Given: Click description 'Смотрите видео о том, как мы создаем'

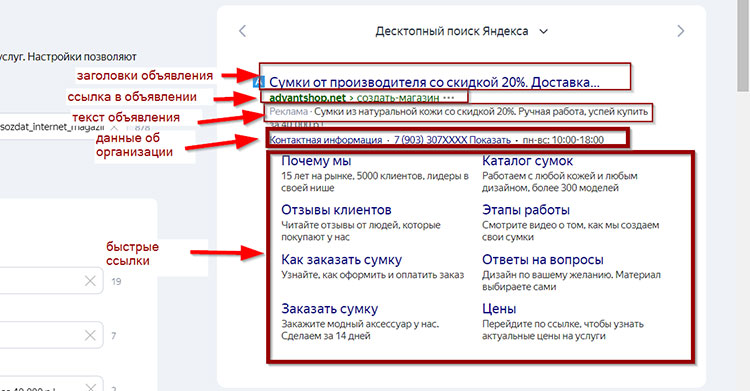Looking at the screenshot, I should (571, 231).
